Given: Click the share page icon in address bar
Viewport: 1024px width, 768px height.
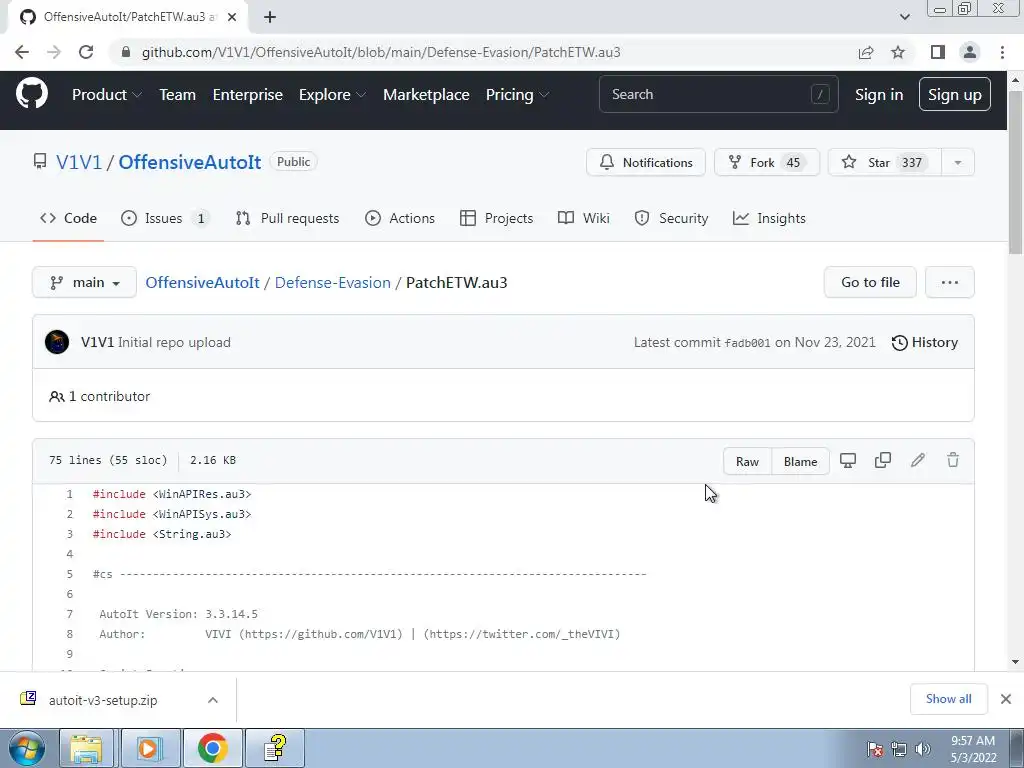Looking at the screenshot, I should coord(866,52).
